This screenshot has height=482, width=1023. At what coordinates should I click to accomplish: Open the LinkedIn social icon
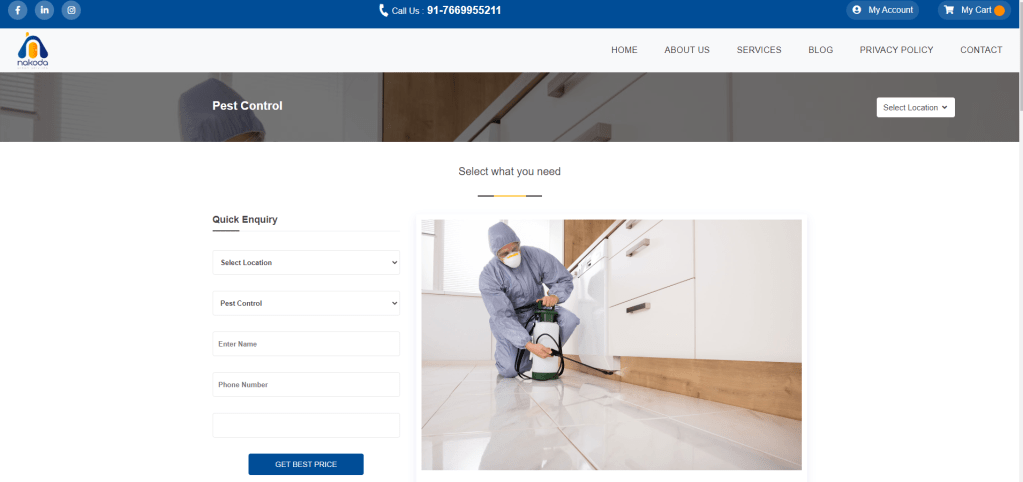(45, 10)
